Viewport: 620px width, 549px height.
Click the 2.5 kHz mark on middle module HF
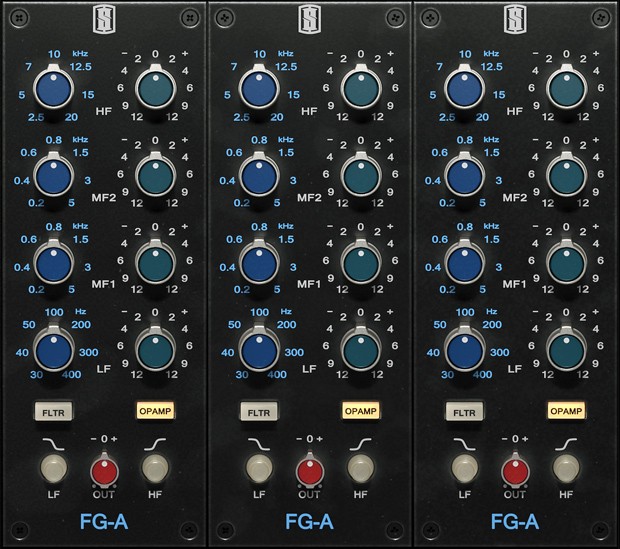click(x=242, y=117)
